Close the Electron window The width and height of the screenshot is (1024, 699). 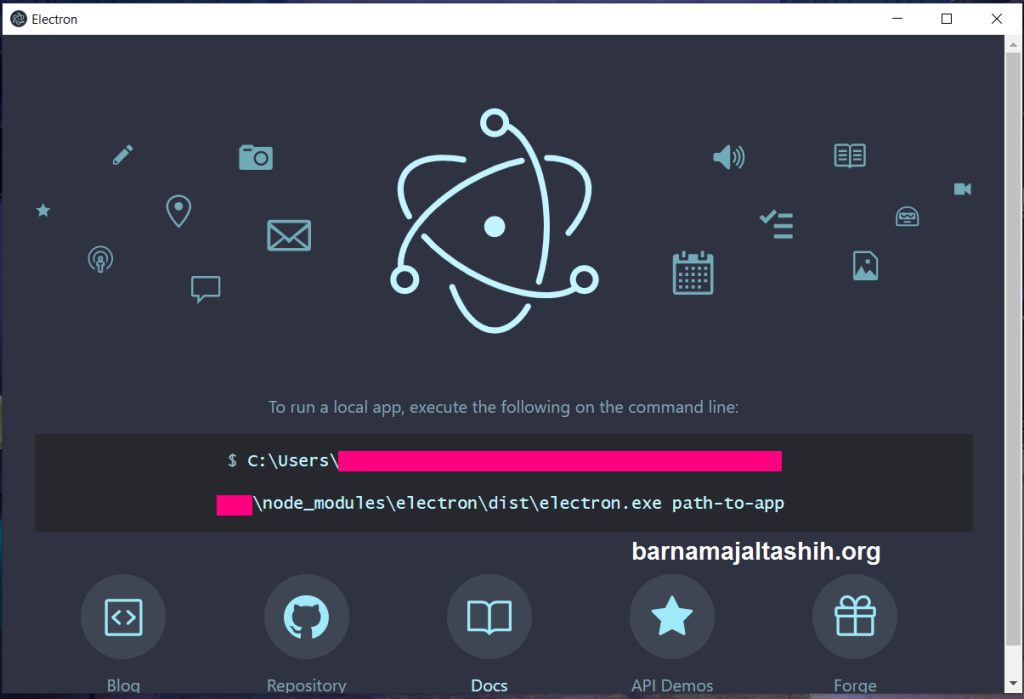(x=997, y=18)
